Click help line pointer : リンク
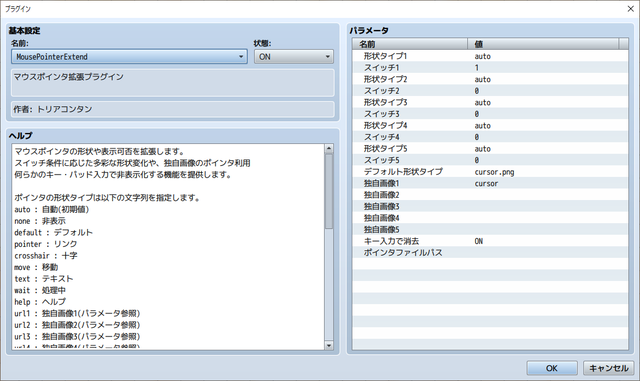The image size is (640, 381). [46, 244]
